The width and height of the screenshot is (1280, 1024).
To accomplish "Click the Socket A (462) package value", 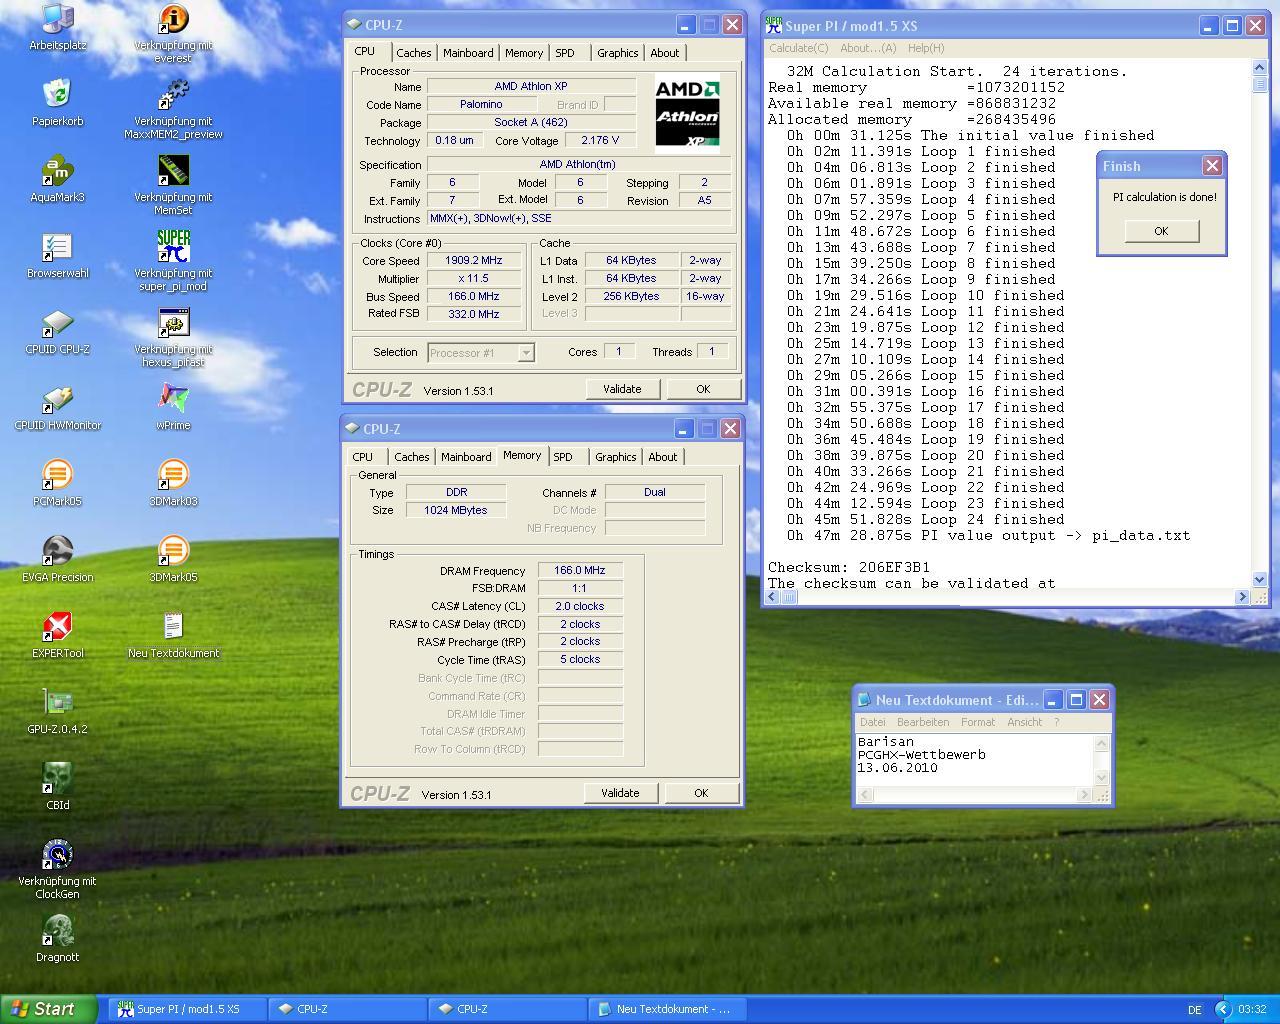I will tap(531, 122).
